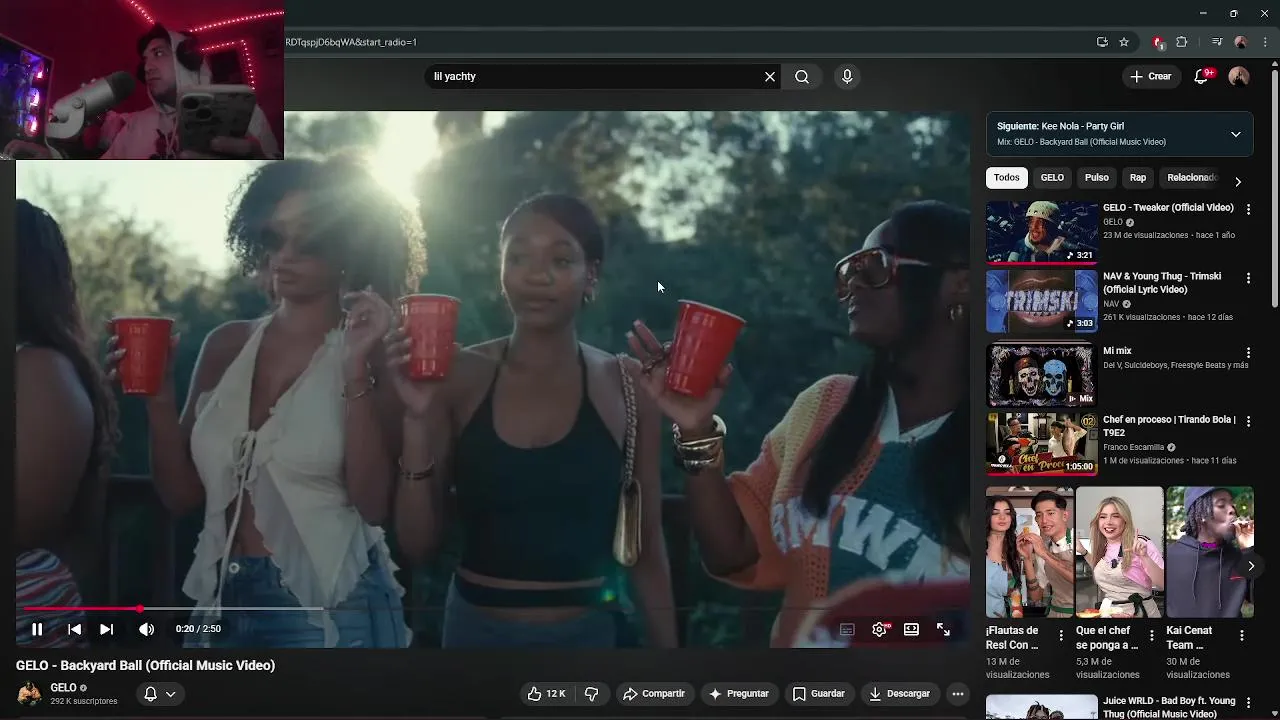The height and width of the screenshot is (720, 1280).
Task: Open subscription notification bell dropdown
Action: (160, 694)
